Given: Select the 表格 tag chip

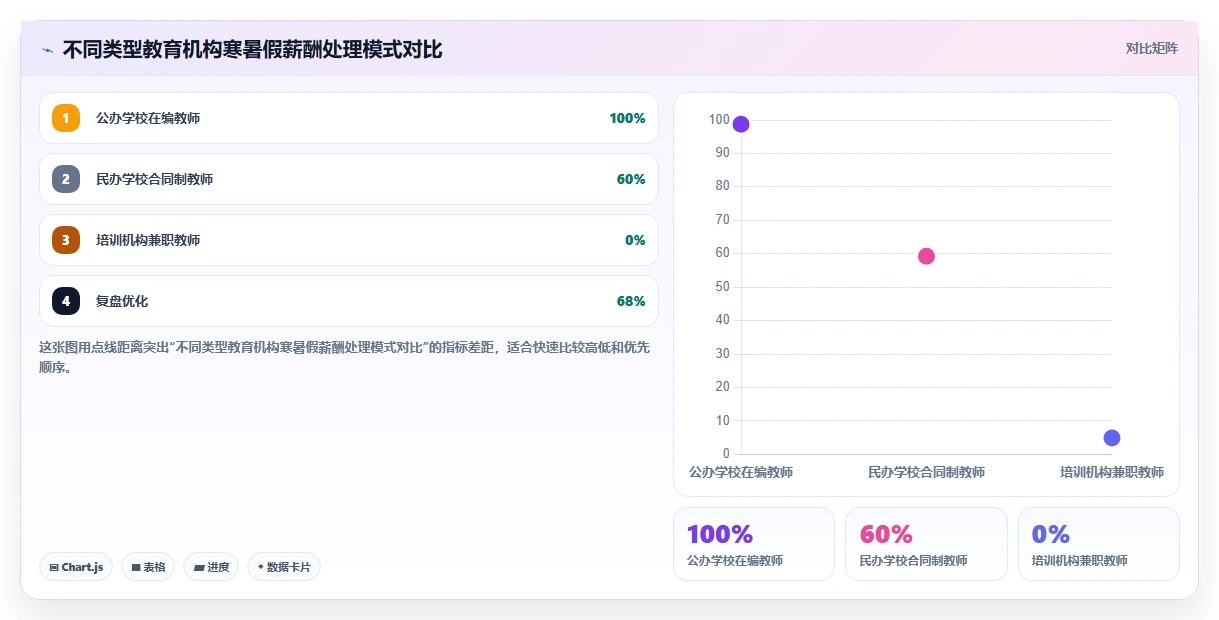Looking at the screenshot, I should [148, 567].
